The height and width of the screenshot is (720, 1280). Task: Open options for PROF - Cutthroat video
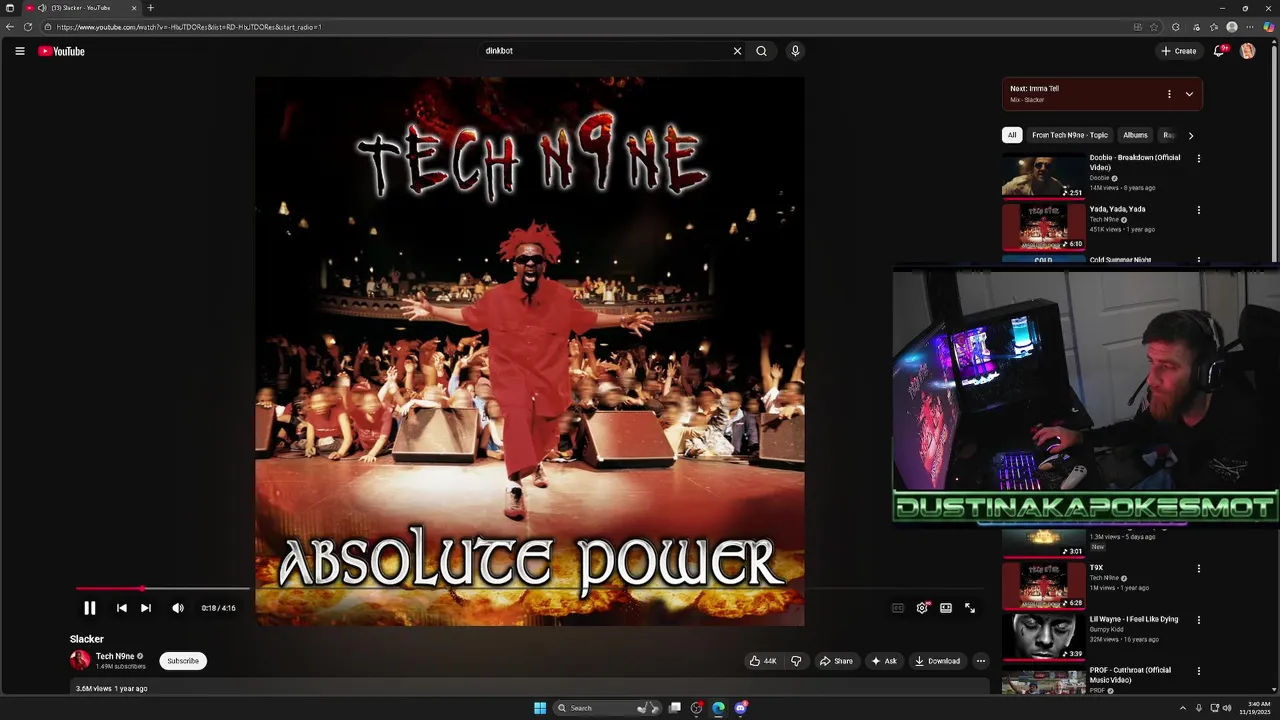[1199, 671]
